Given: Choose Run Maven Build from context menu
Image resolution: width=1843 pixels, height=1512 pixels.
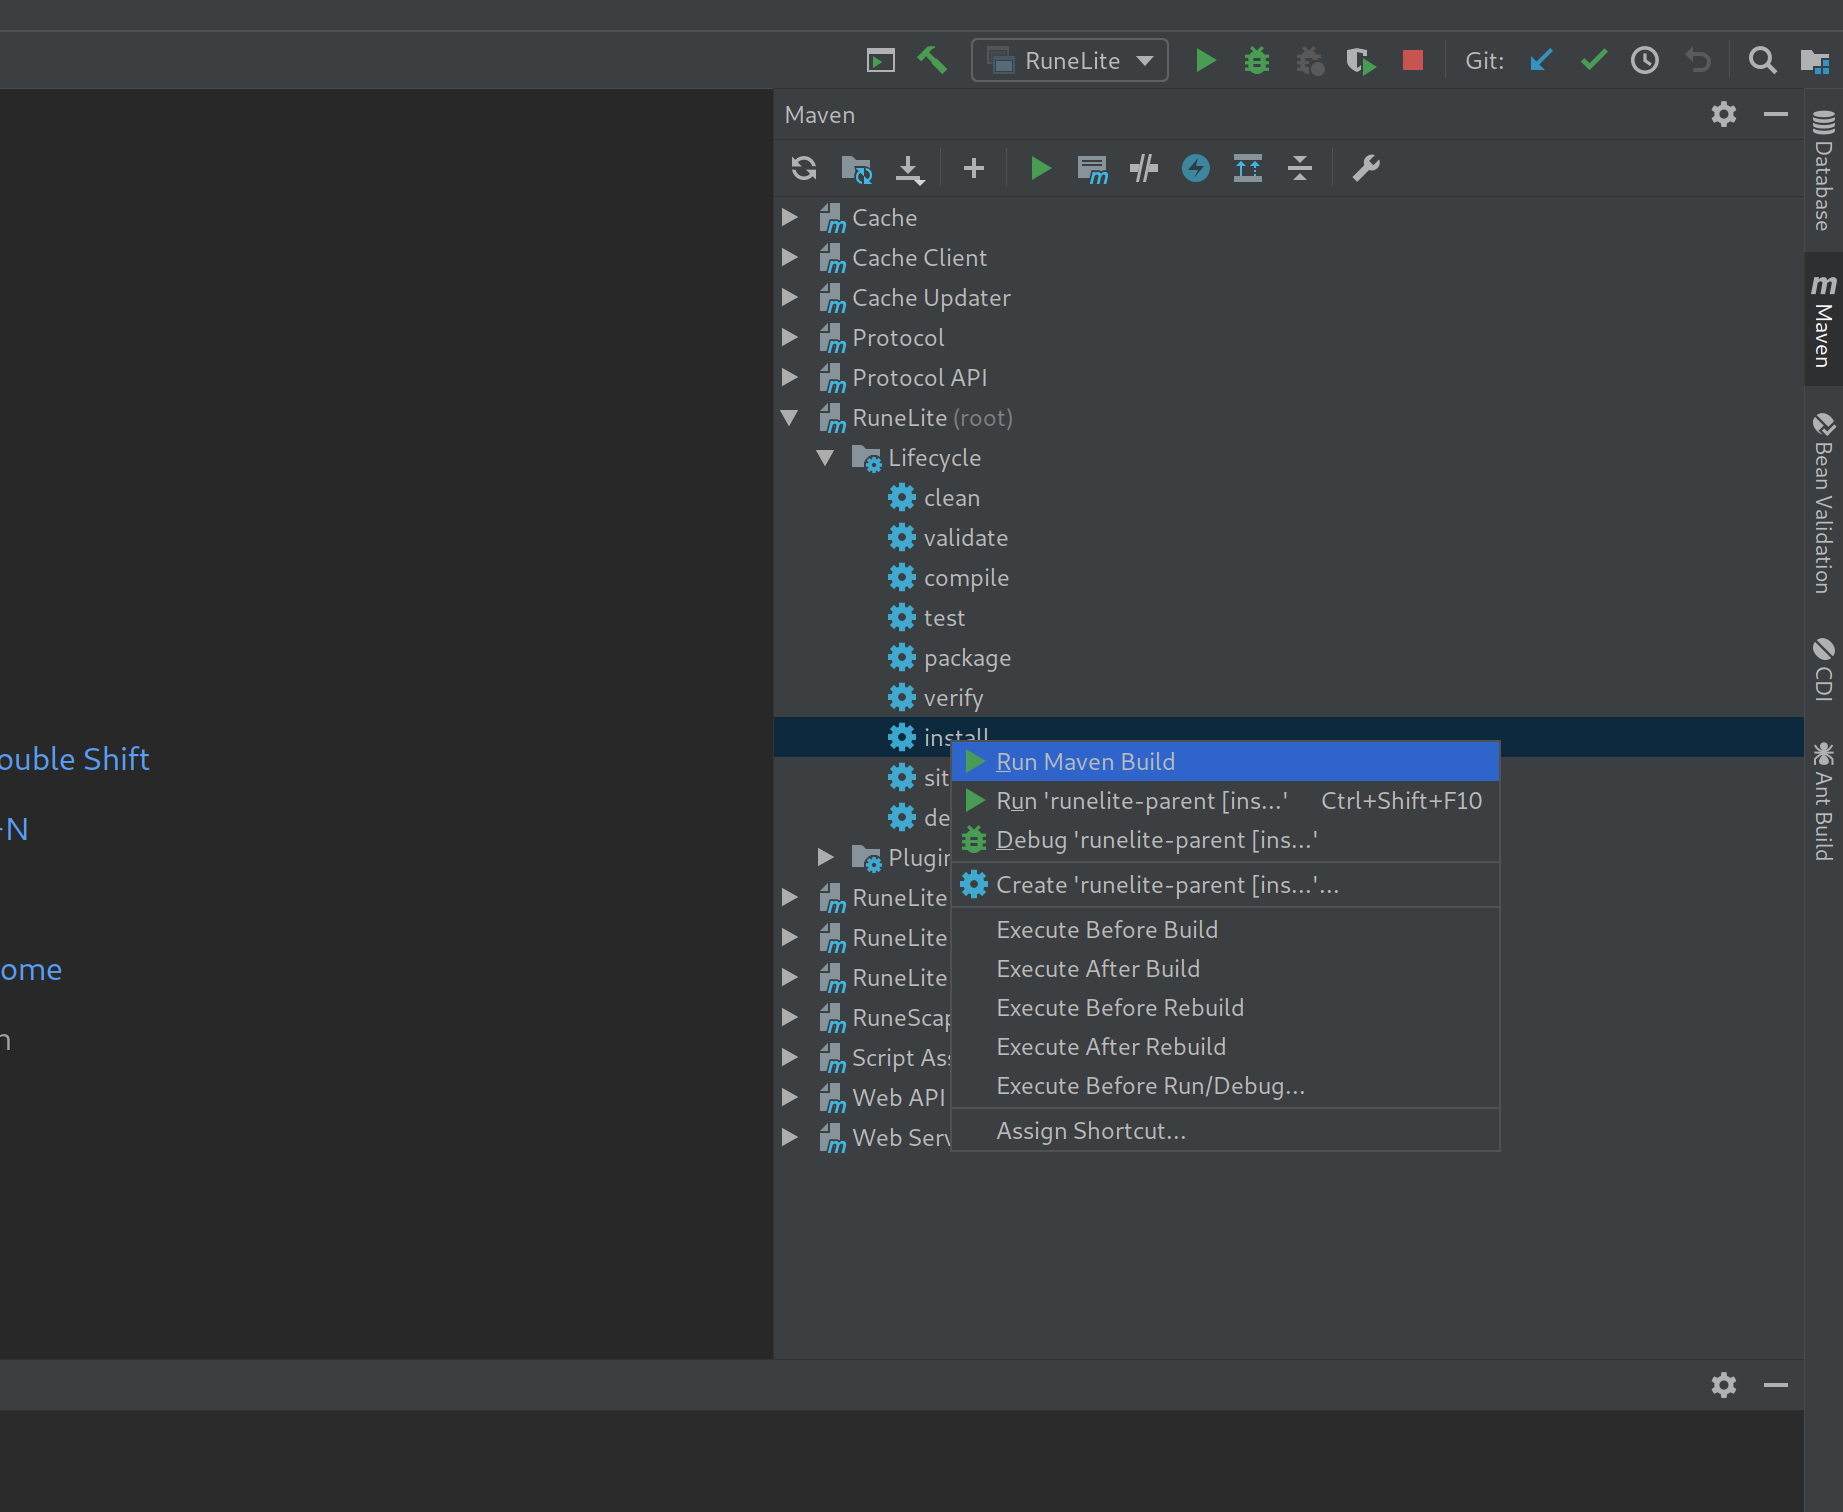Looking at the screenshot, I should coord(1225,762).
